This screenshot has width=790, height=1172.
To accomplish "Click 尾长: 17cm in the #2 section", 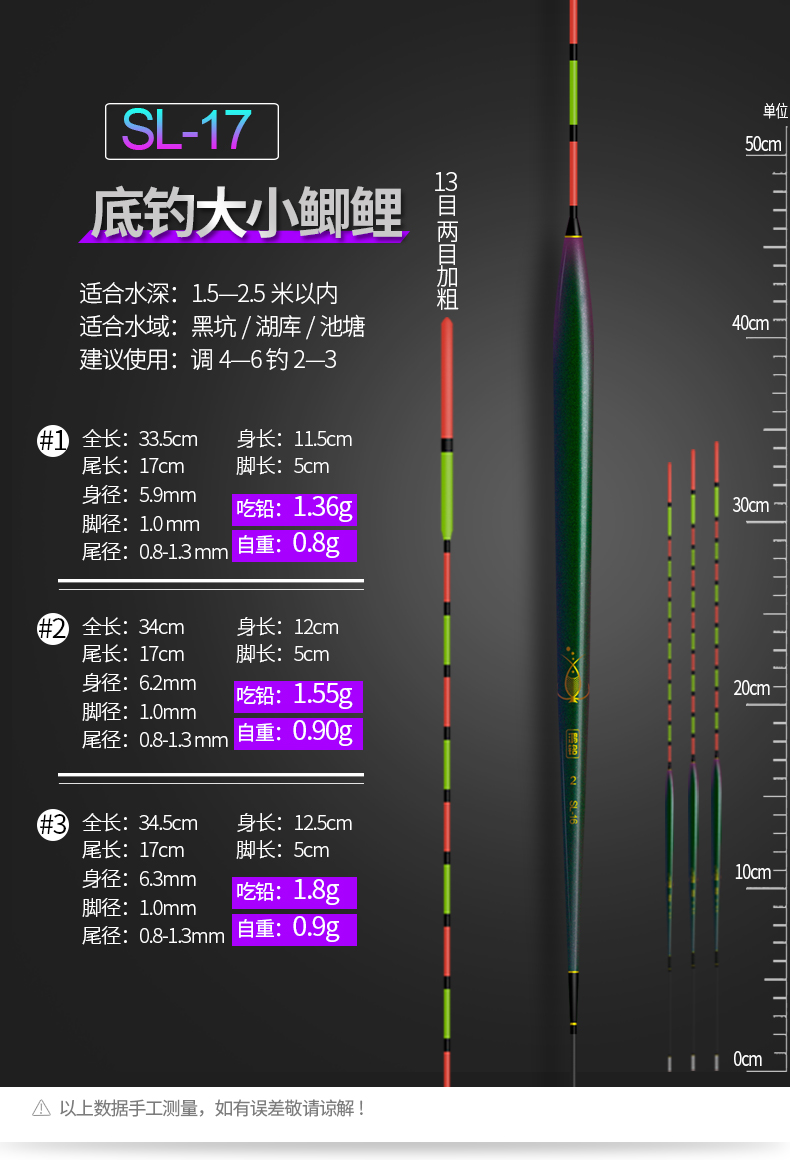I will click(x=133, y=654).
